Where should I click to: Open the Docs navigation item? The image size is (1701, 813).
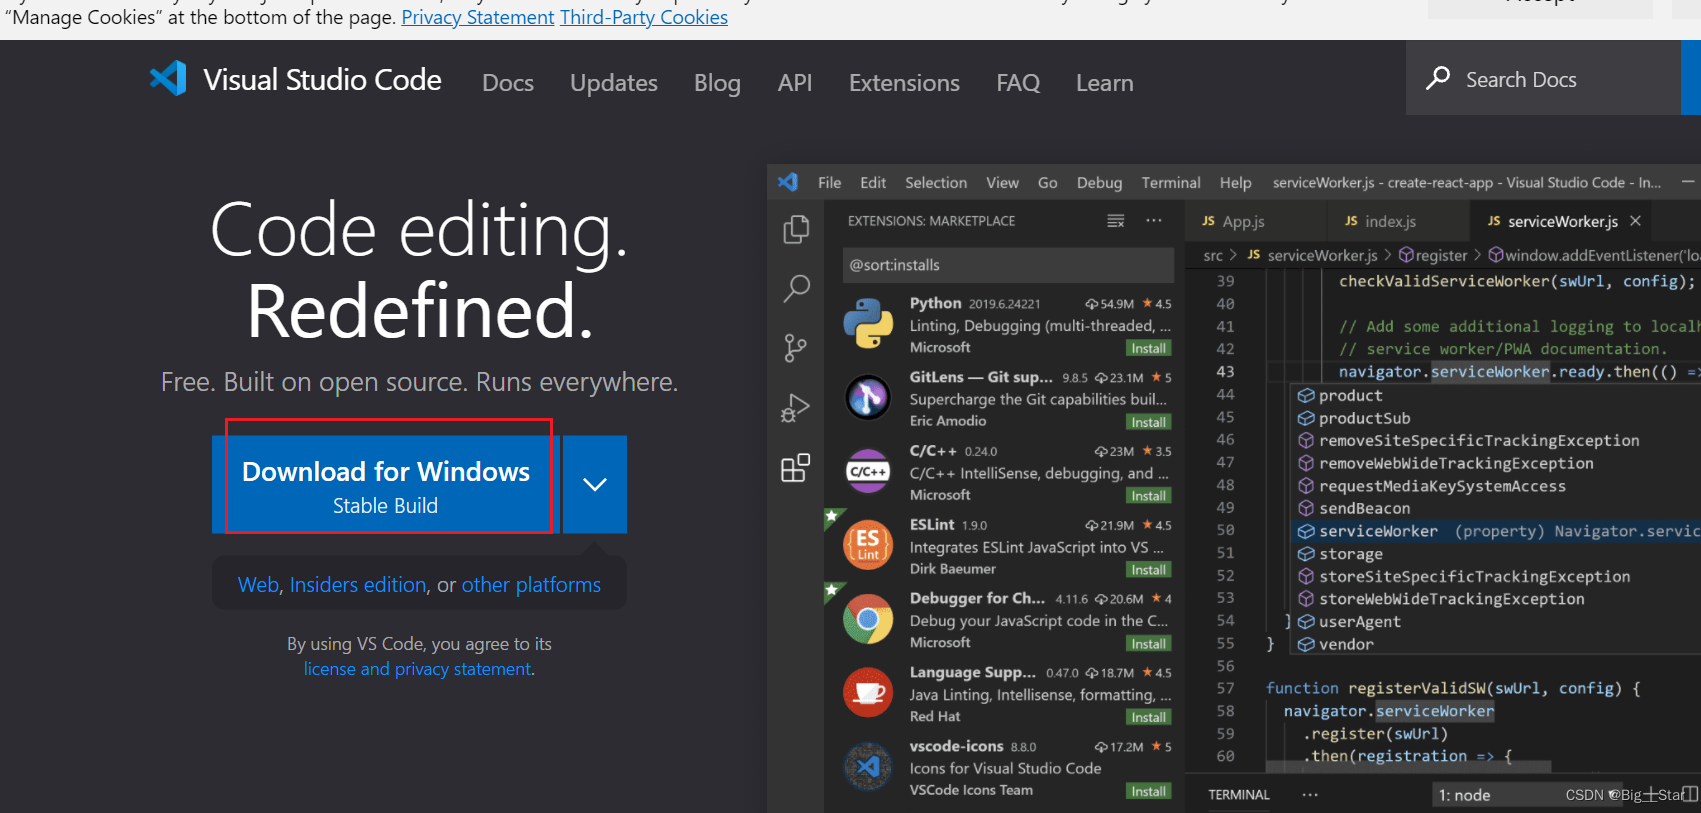508,83
